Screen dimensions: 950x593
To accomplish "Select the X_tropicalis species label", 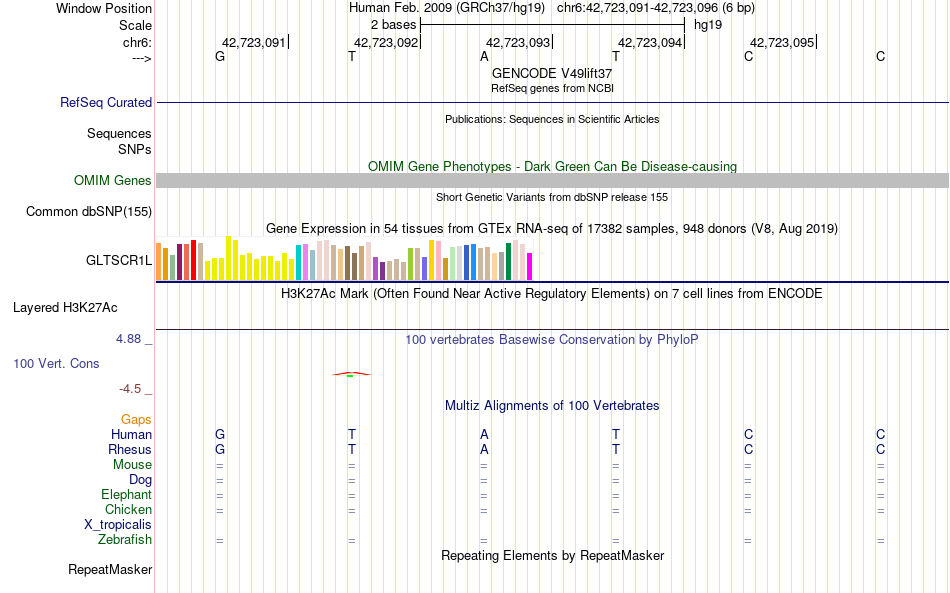I will point(118,525).
